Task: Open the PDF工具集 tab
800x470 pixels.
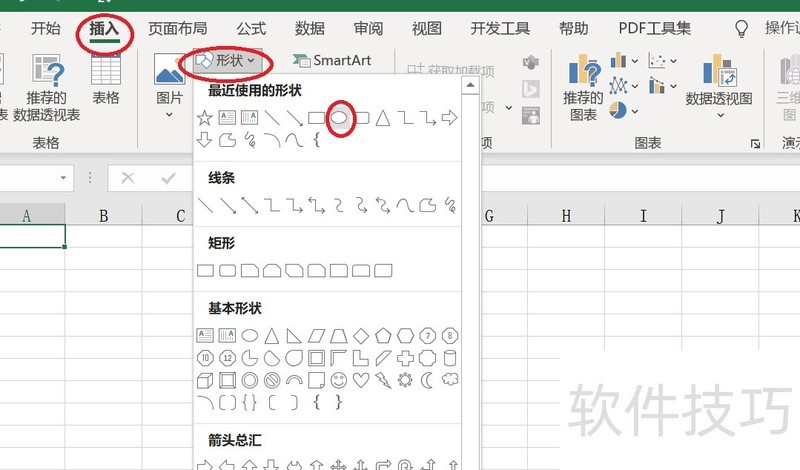Action: point(655,28)
